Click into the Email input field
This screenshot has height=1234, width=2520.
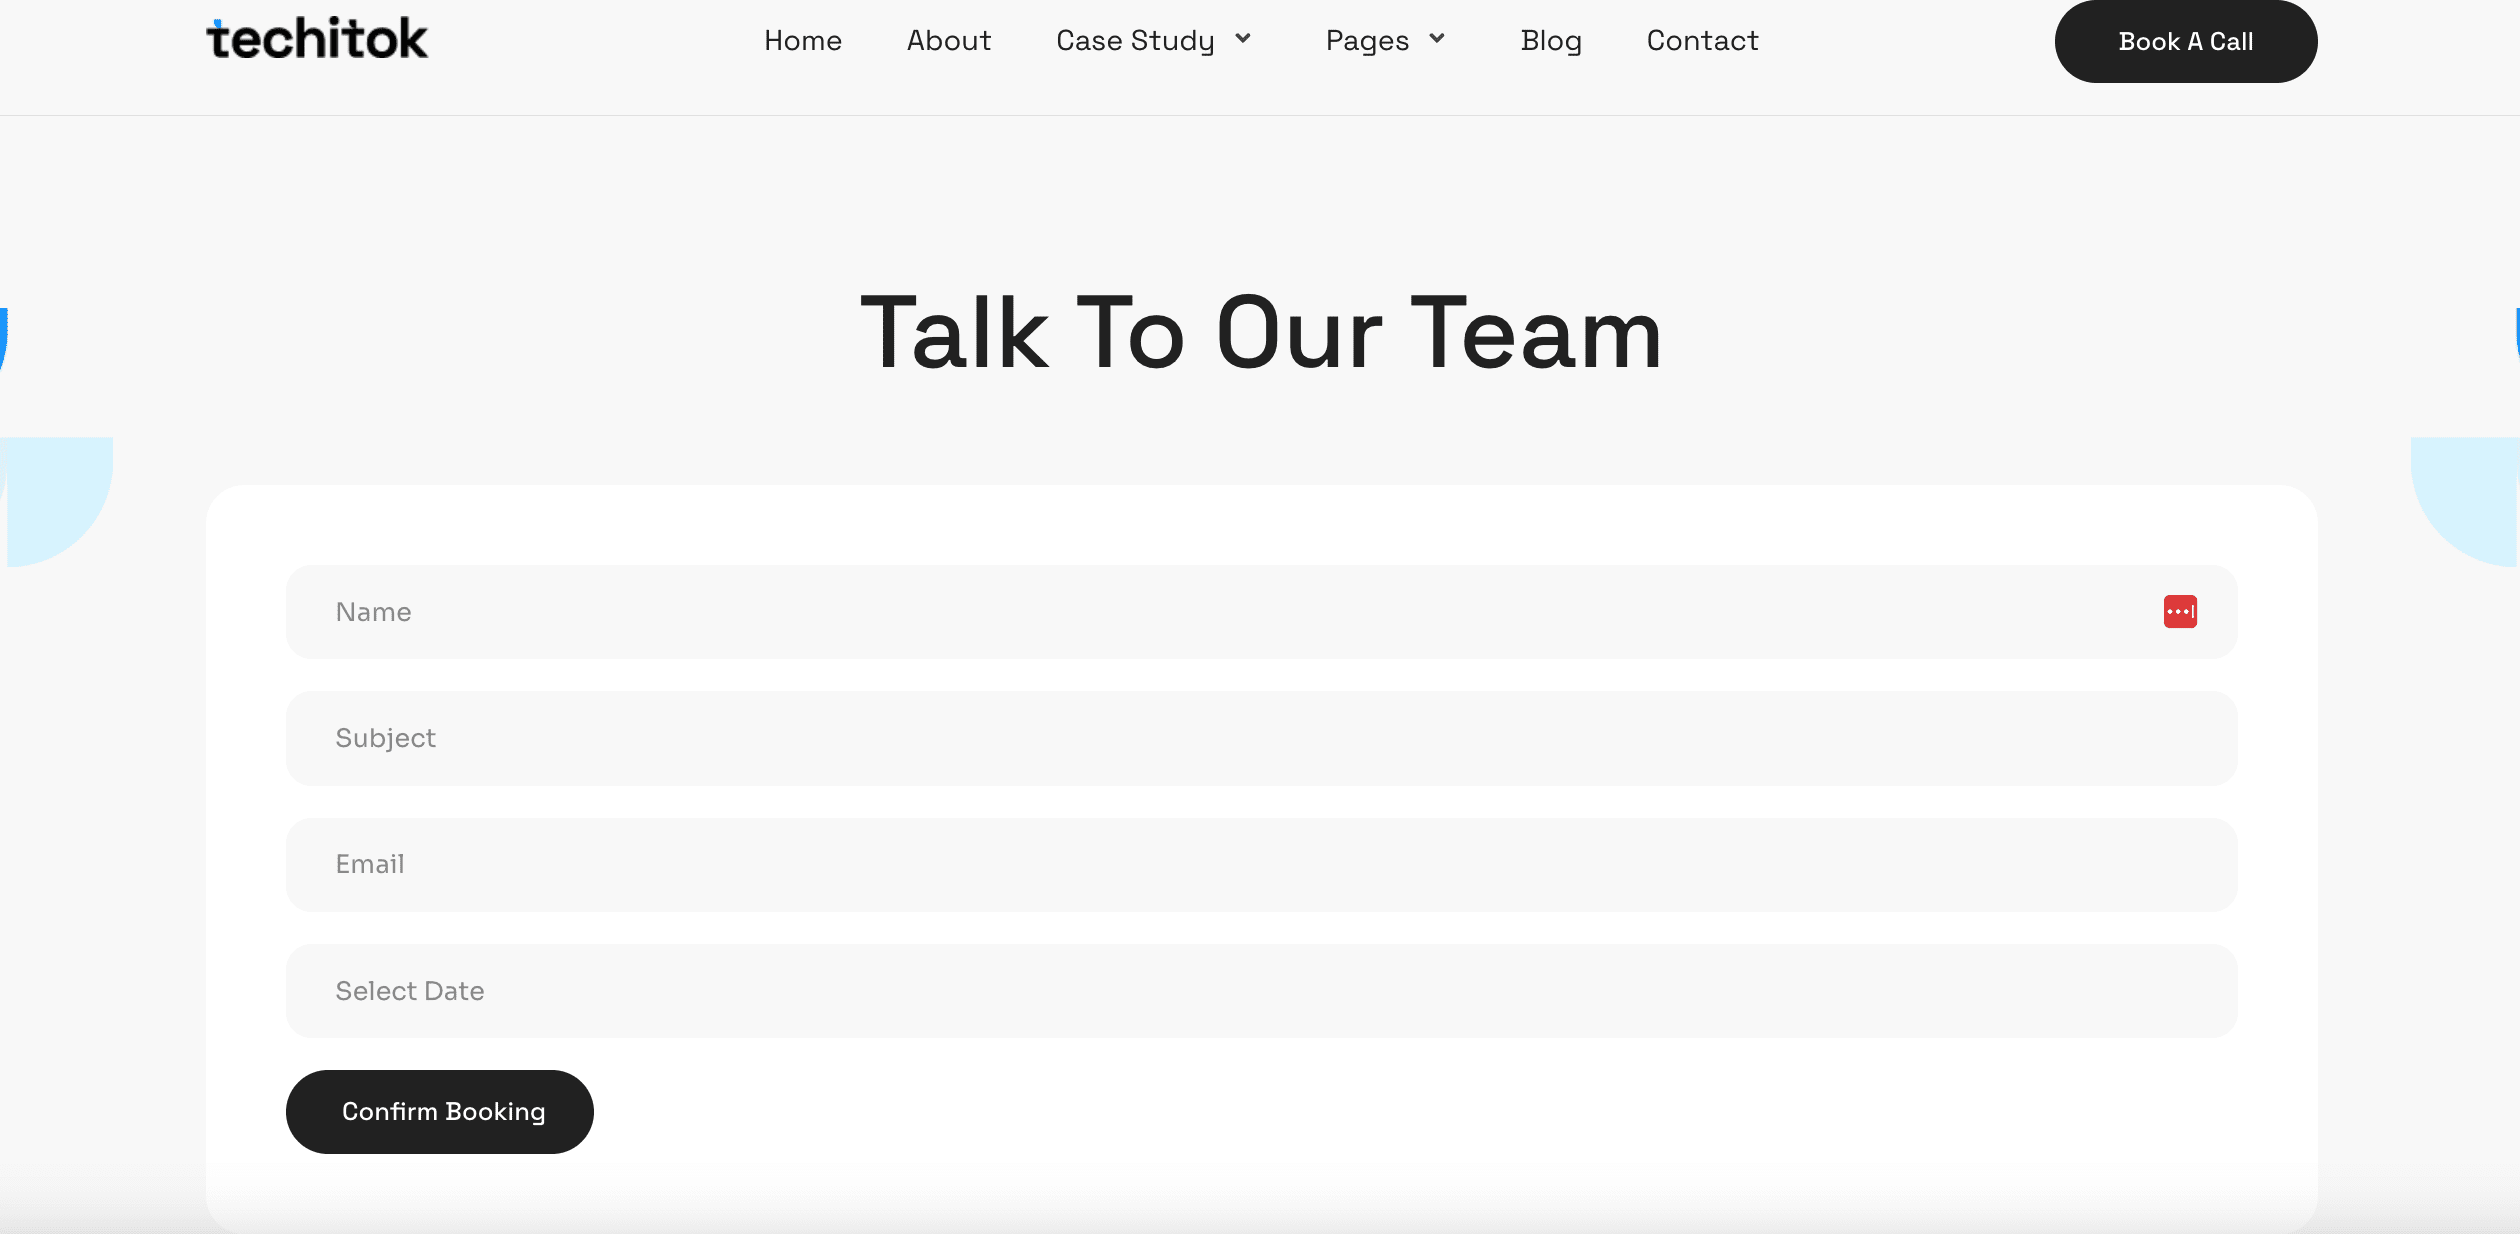[x=1260, y=864]
